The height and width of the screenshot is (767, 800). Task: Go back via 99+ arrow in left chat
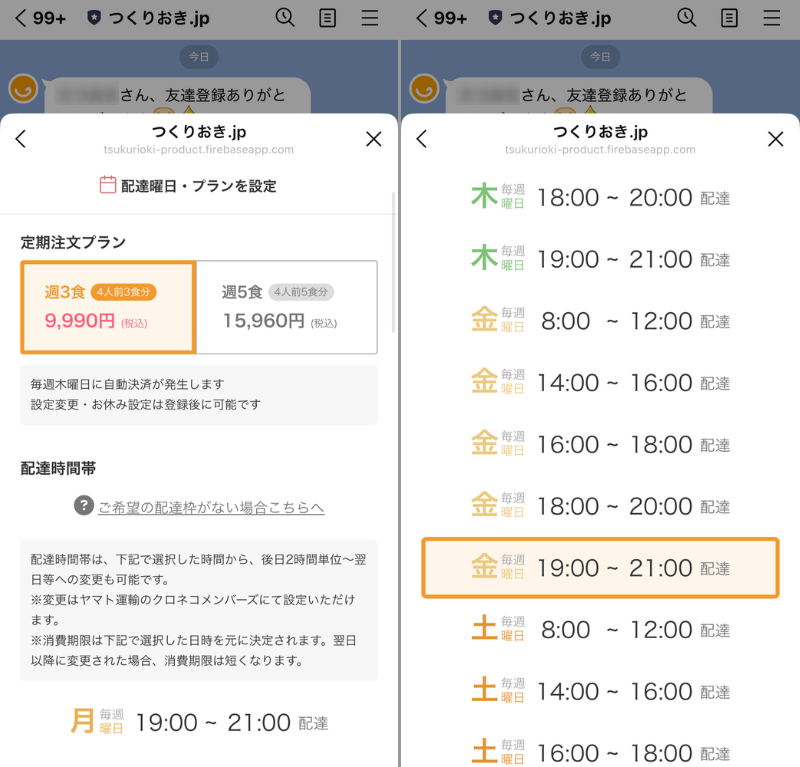point(40,18)
